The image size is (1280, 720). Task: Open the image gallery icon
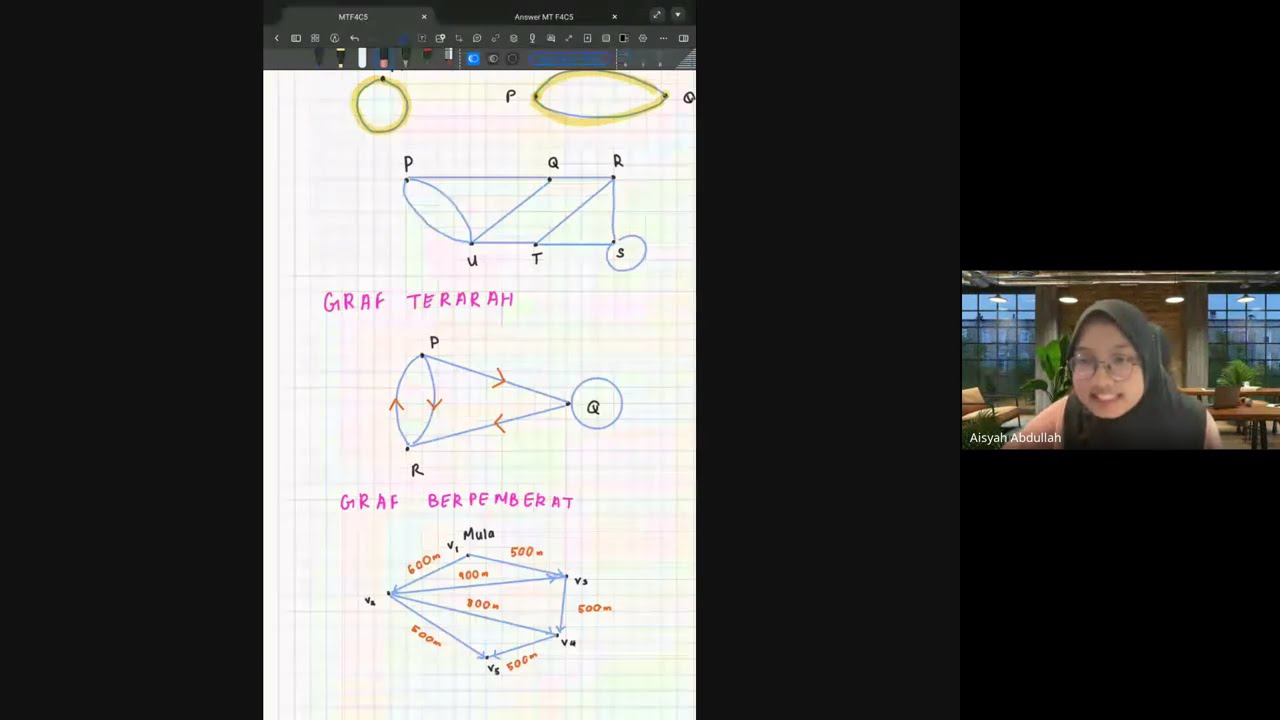[551, 38]
